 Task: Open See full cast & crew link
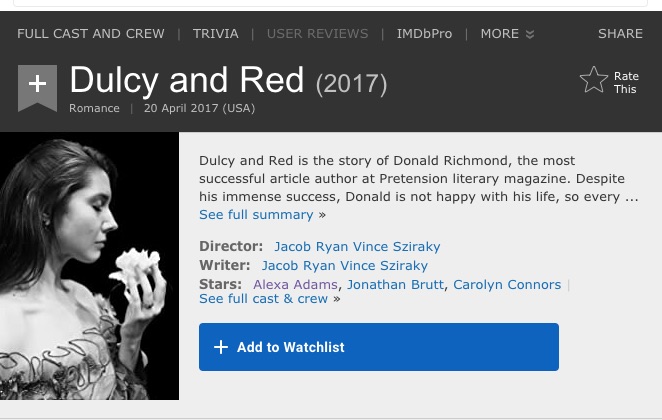click(263, 299)
